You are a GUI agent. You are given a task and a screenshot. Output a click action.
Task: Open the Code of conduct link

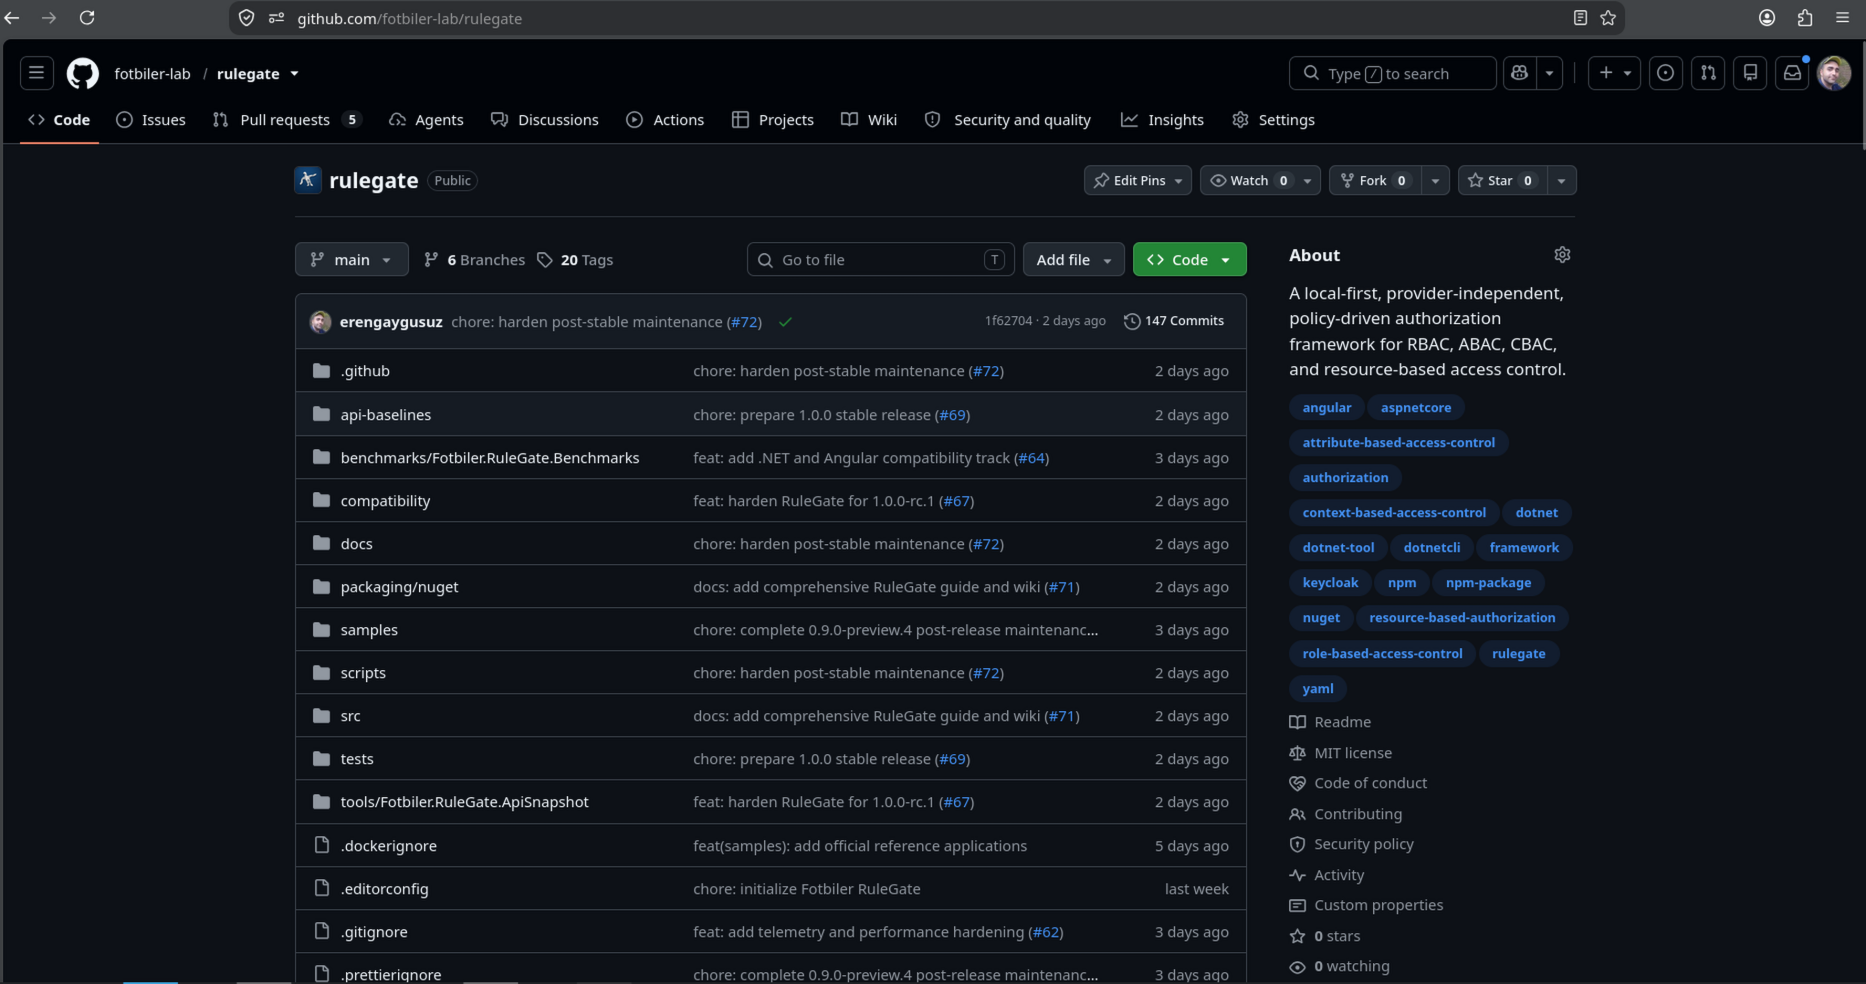tap(1359, 783)
